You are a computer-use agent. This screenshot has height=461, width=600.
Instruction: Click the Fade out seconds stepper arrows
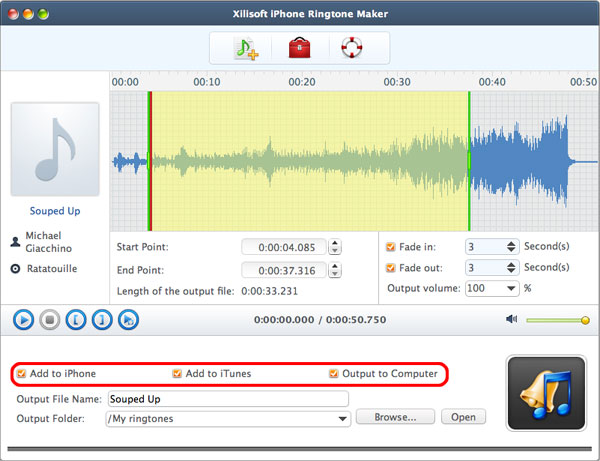(511, 267)
